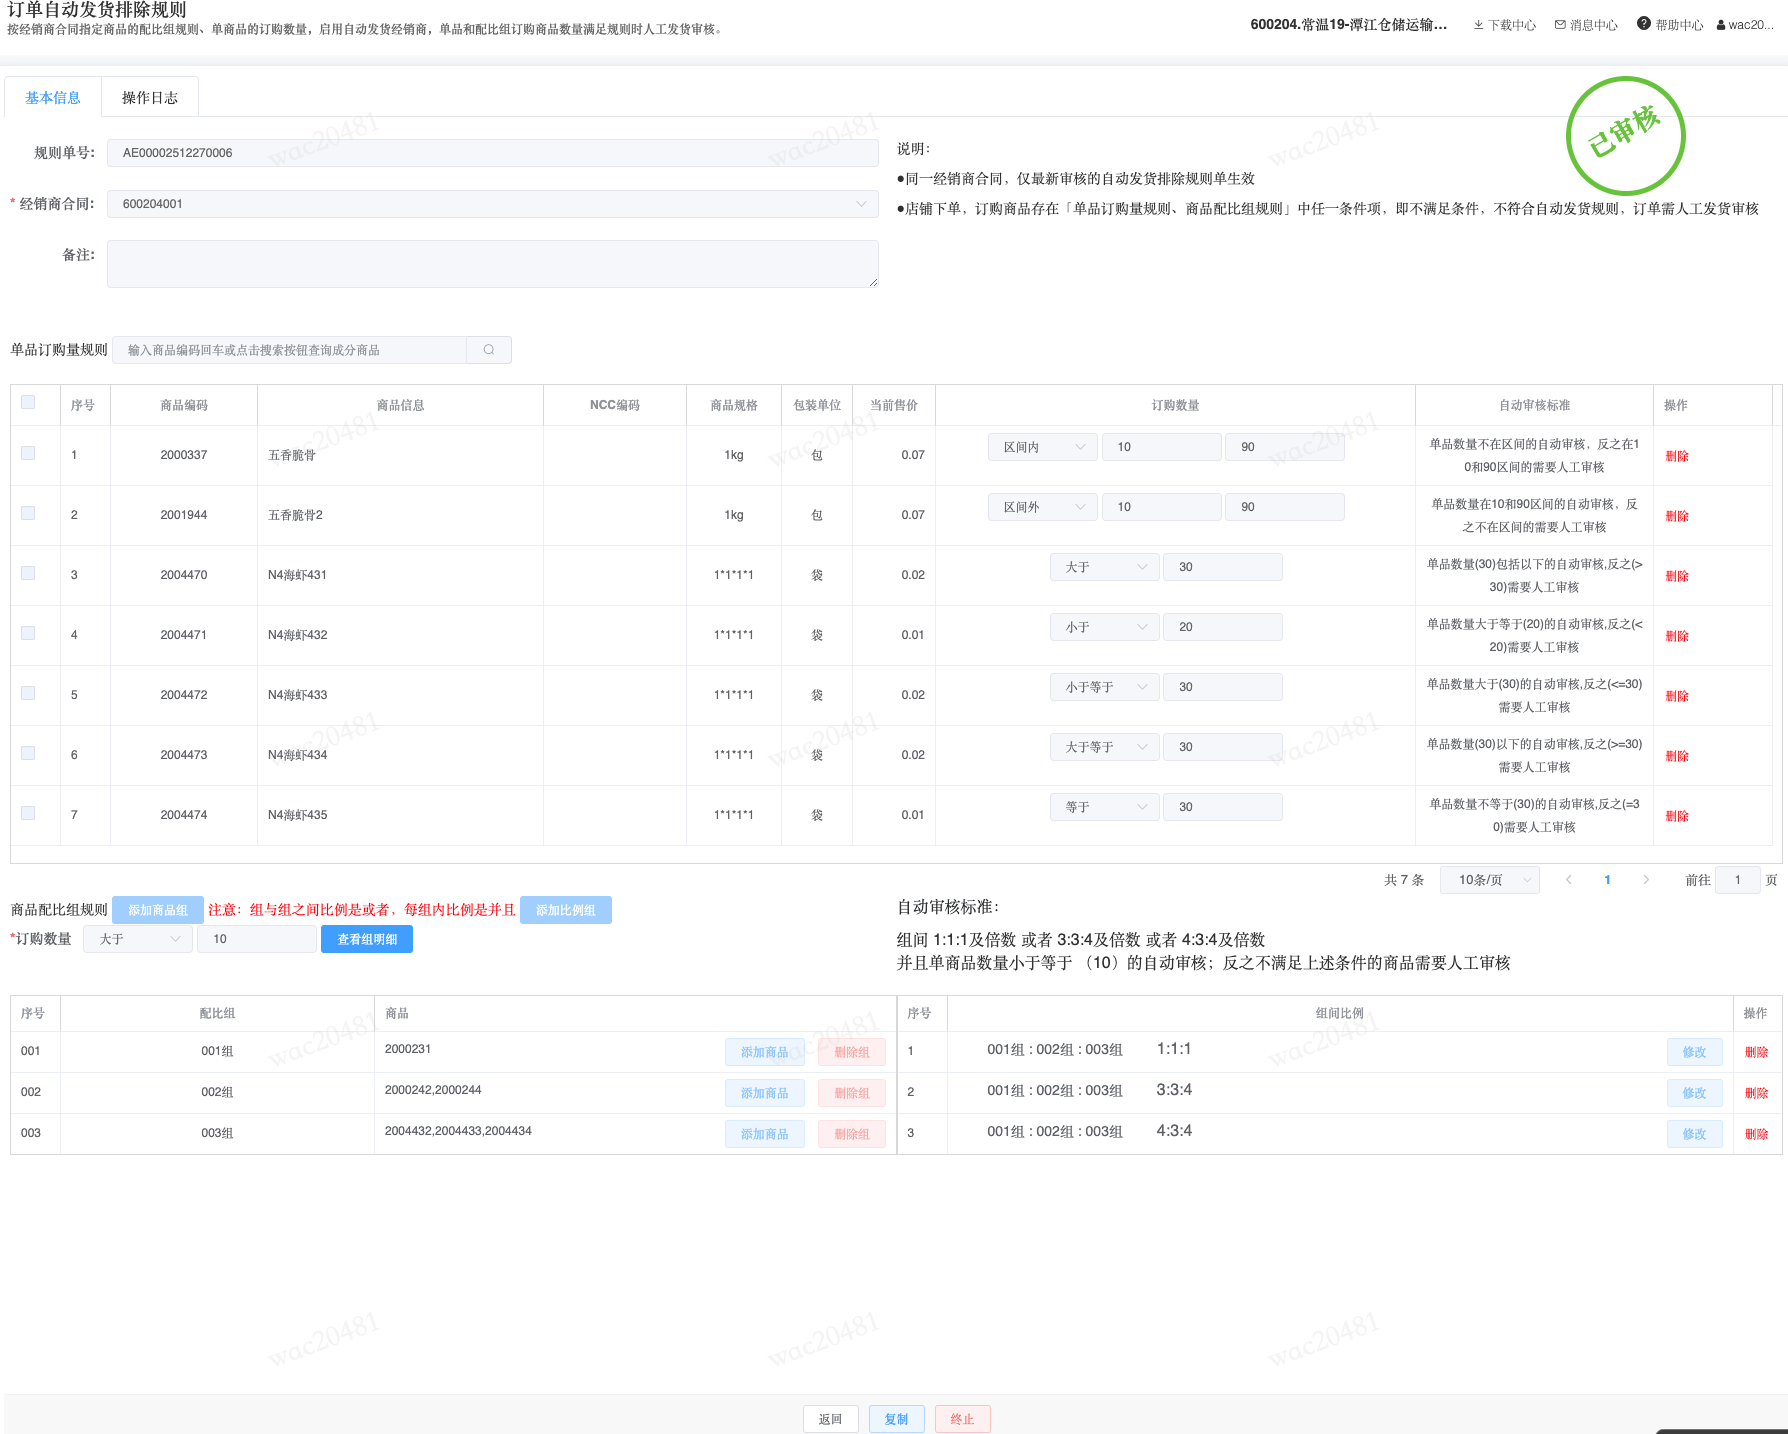Open the 10条/页 page size dropdown
The height and width of the screenshot is (1434, 1788).
pyautogui.click(x=1489, y=880)
